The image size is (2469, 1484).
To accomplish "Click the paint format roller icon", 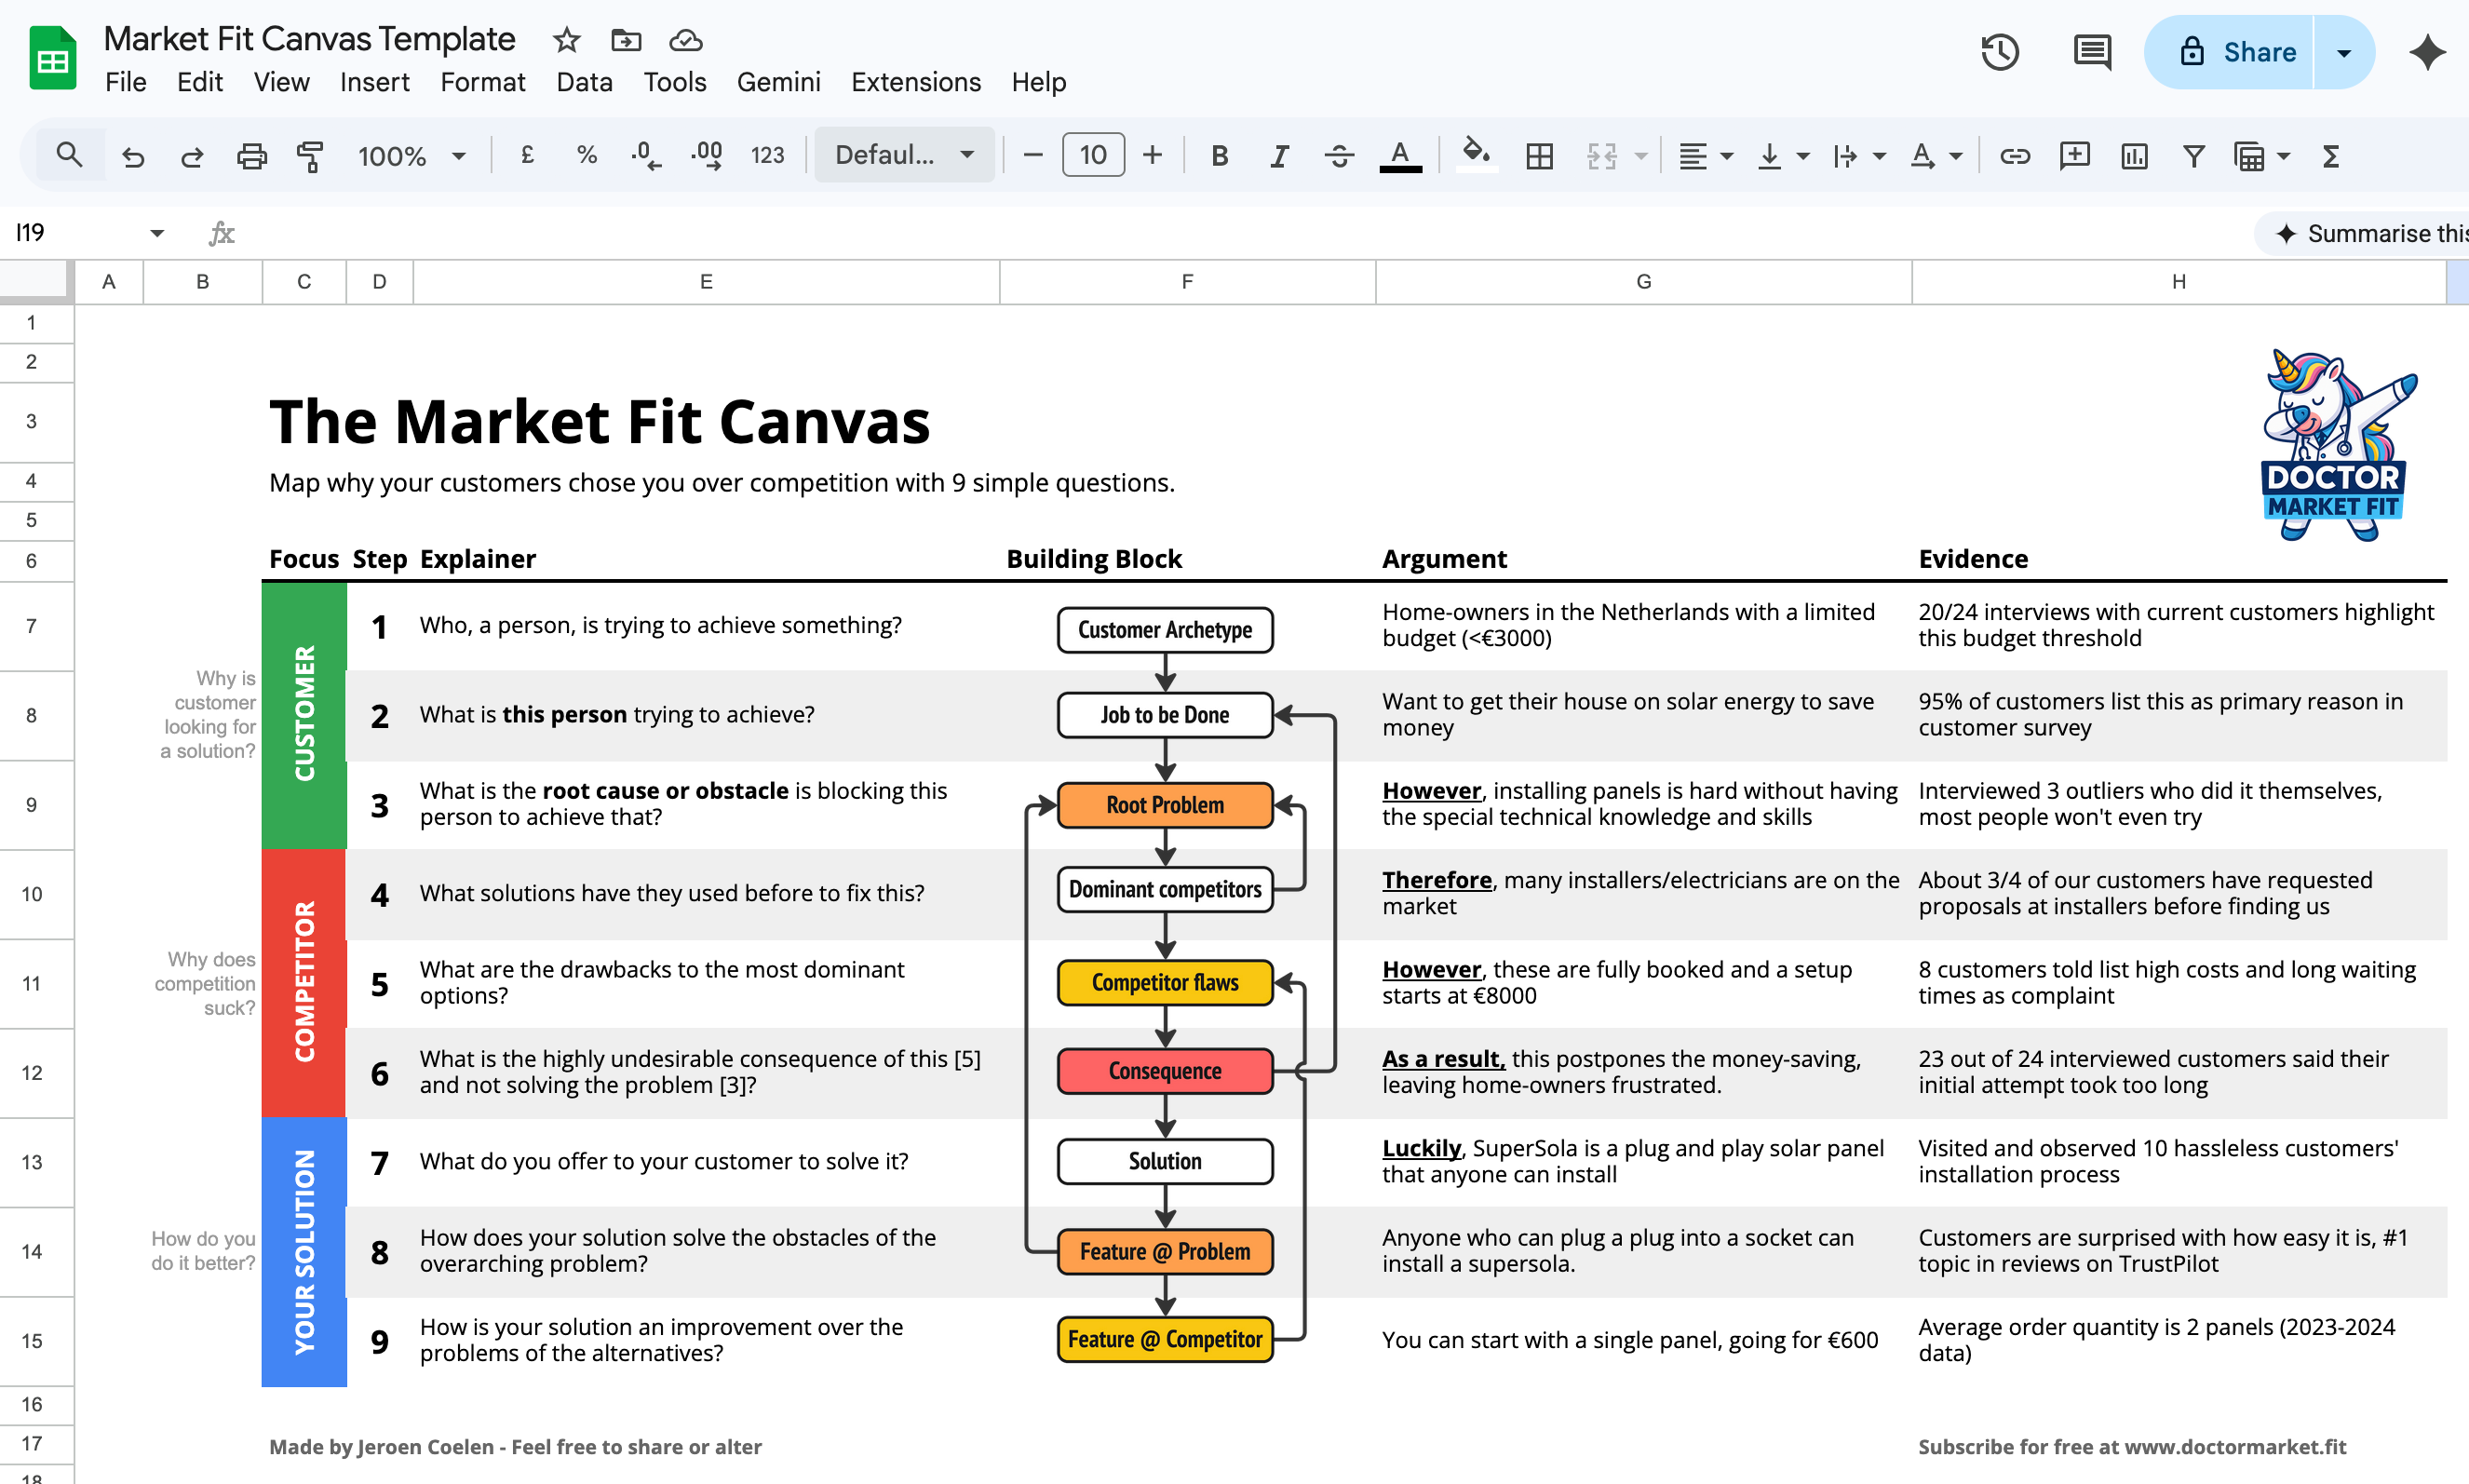I will click(x=310, y=156).
